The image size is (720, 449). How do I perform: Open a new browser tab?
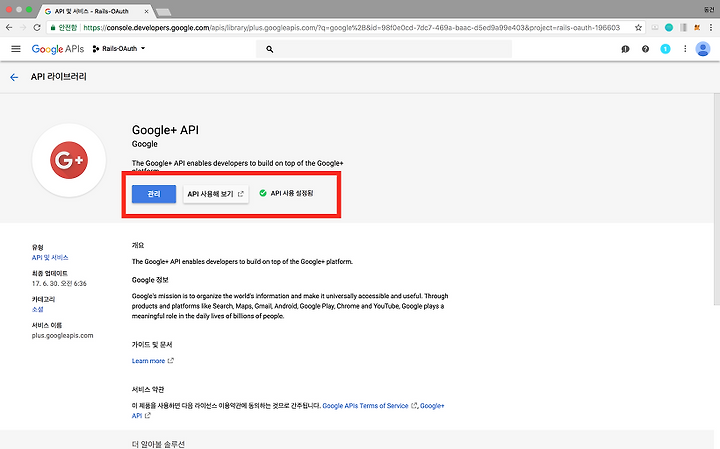point(163,12)
